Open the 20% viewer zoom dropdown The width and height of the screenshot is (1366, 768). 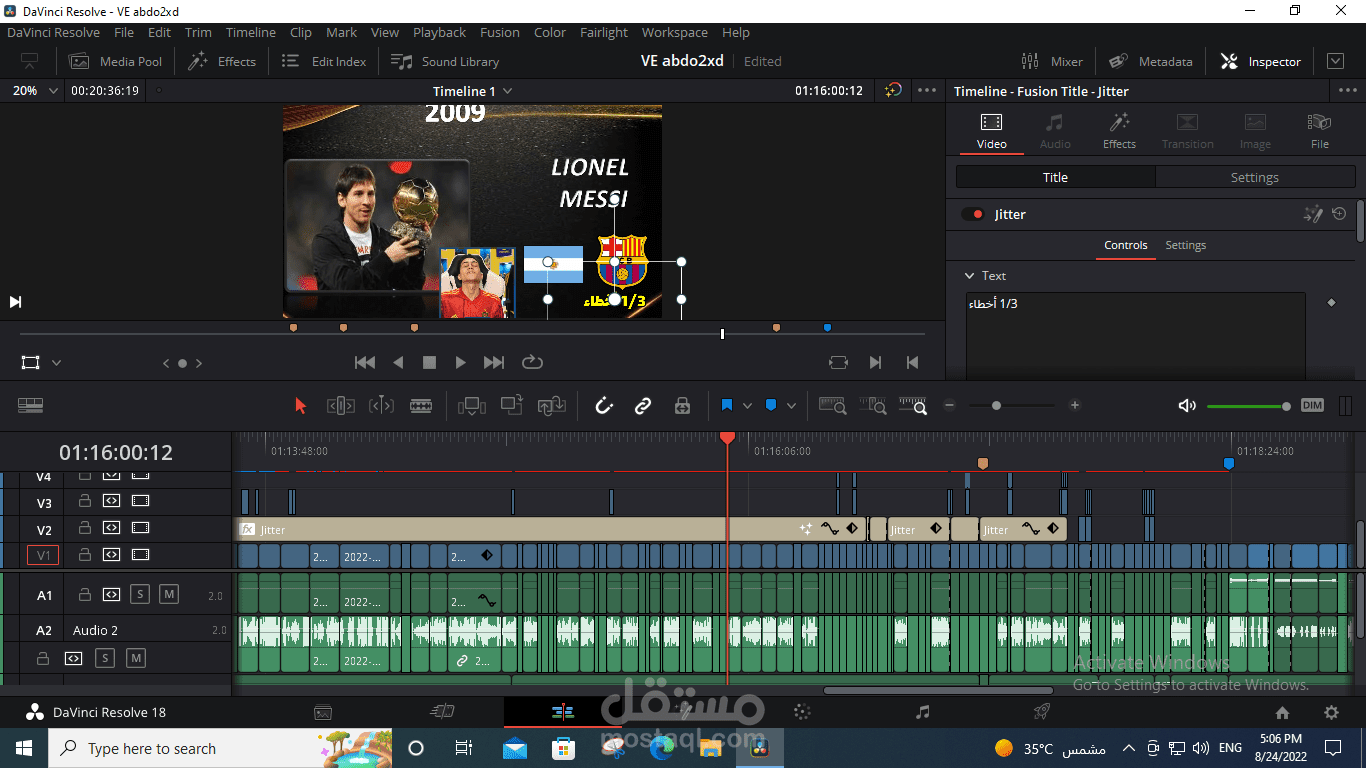click(31, 91)
